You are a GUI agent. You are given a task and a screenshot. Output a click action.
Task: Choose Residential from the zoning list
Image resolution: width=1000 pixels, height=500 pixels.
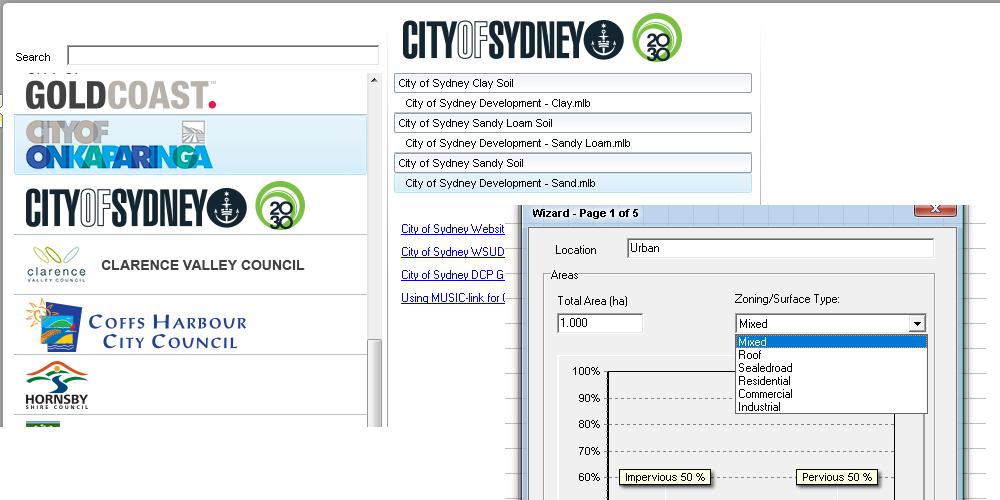(x=764, y=381)
